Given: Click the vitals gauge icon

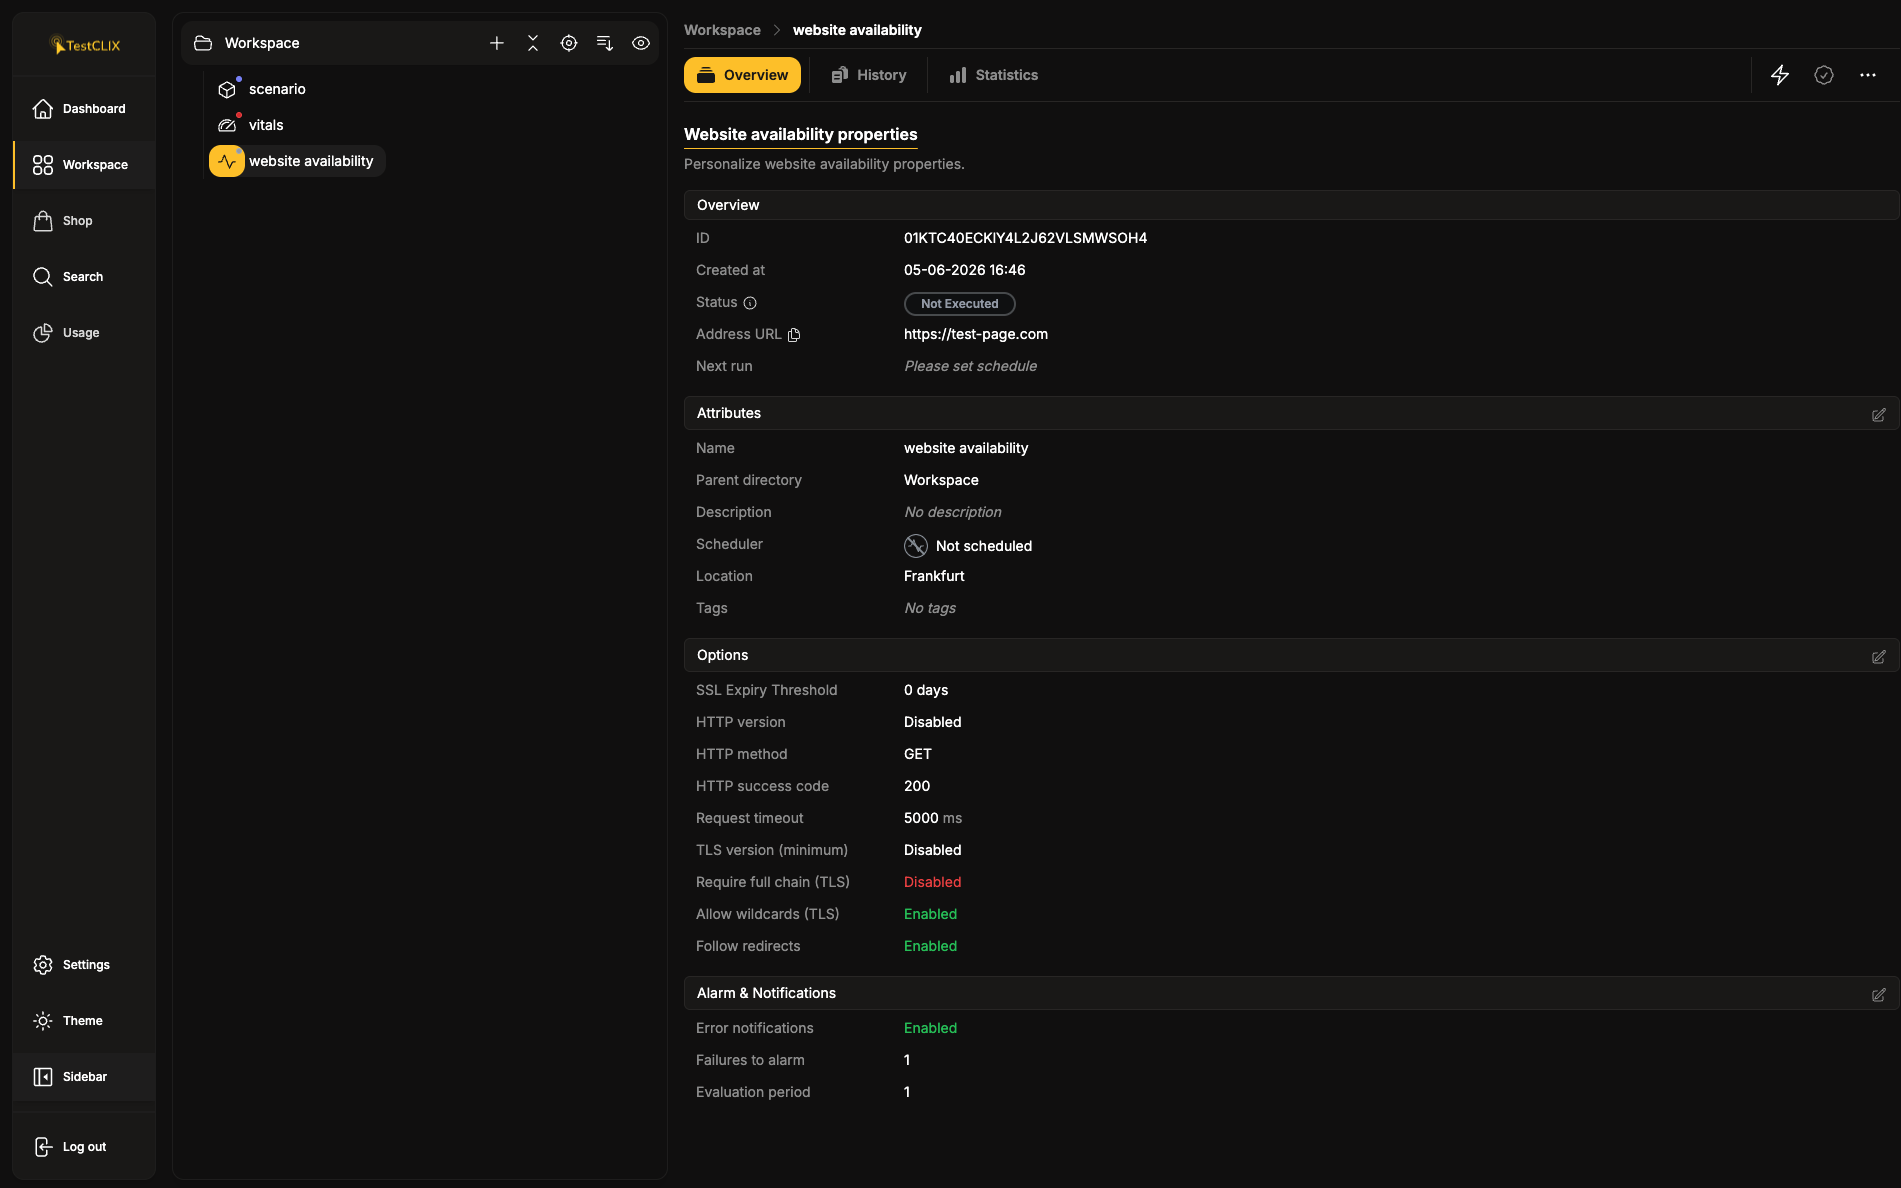Looking at the screenshot, I should [227, 125].
